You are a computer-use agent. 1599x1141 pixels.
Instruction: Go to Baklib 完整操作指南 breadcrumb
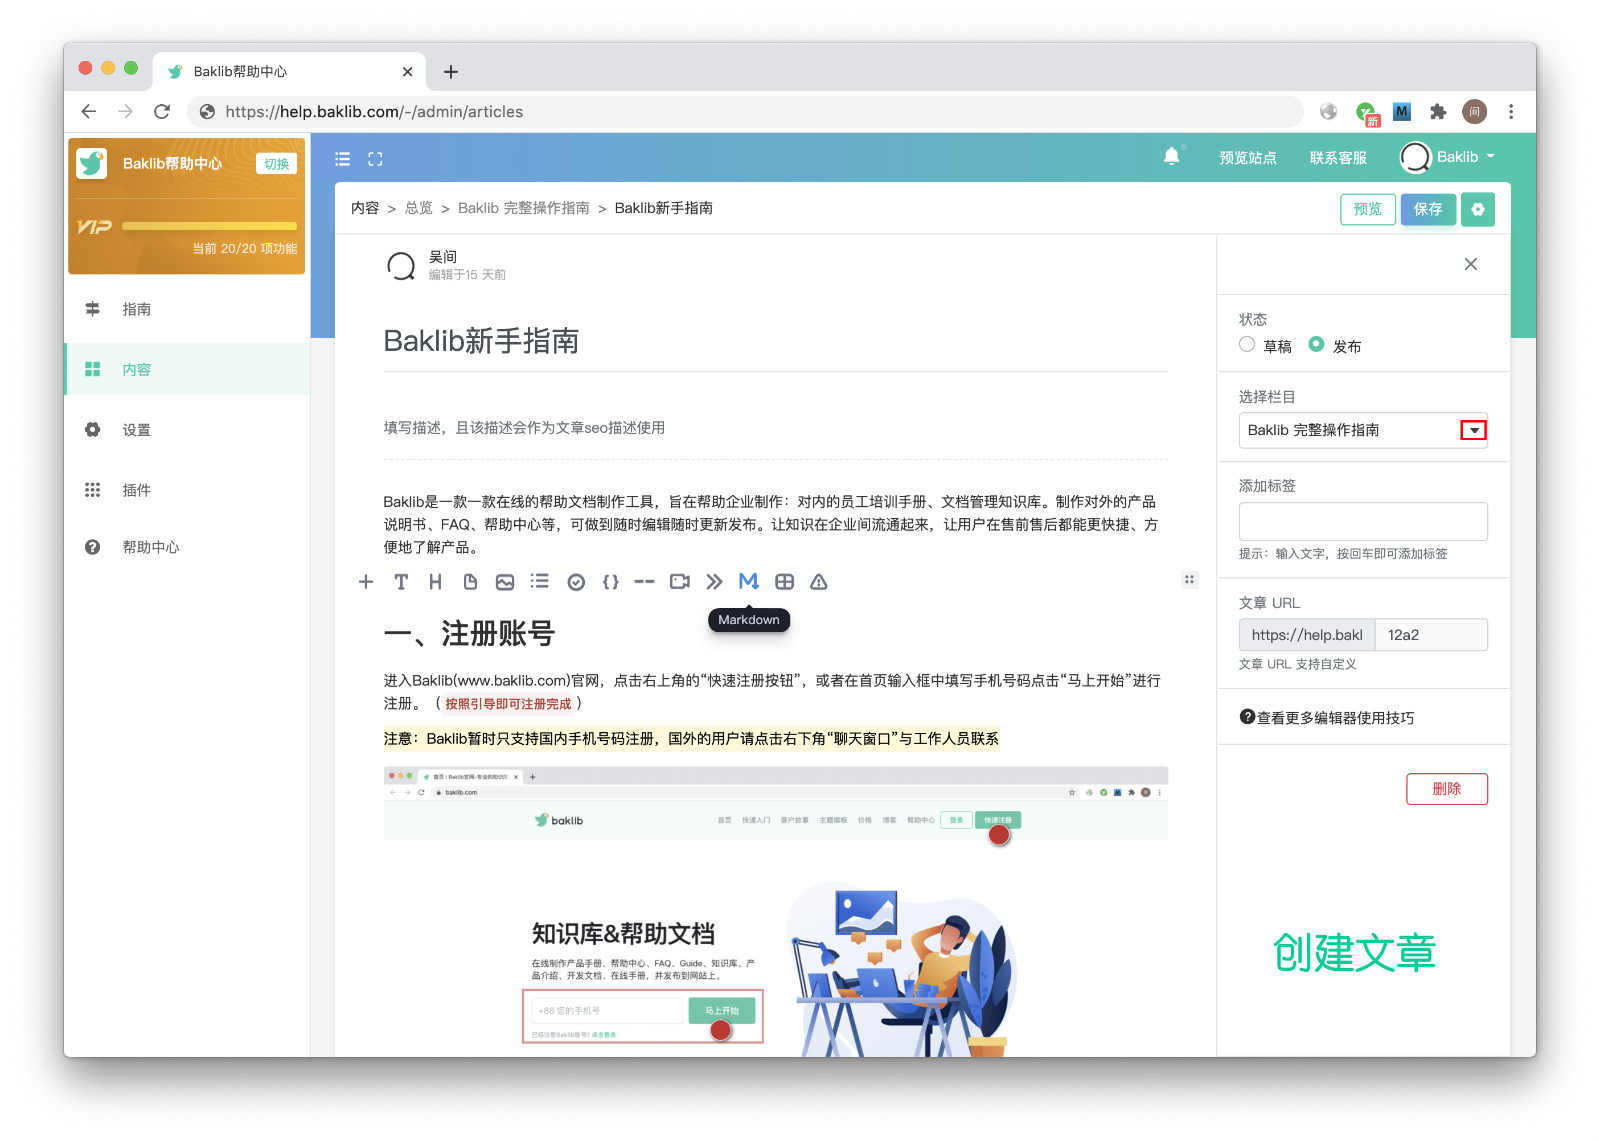pos(524,208)
